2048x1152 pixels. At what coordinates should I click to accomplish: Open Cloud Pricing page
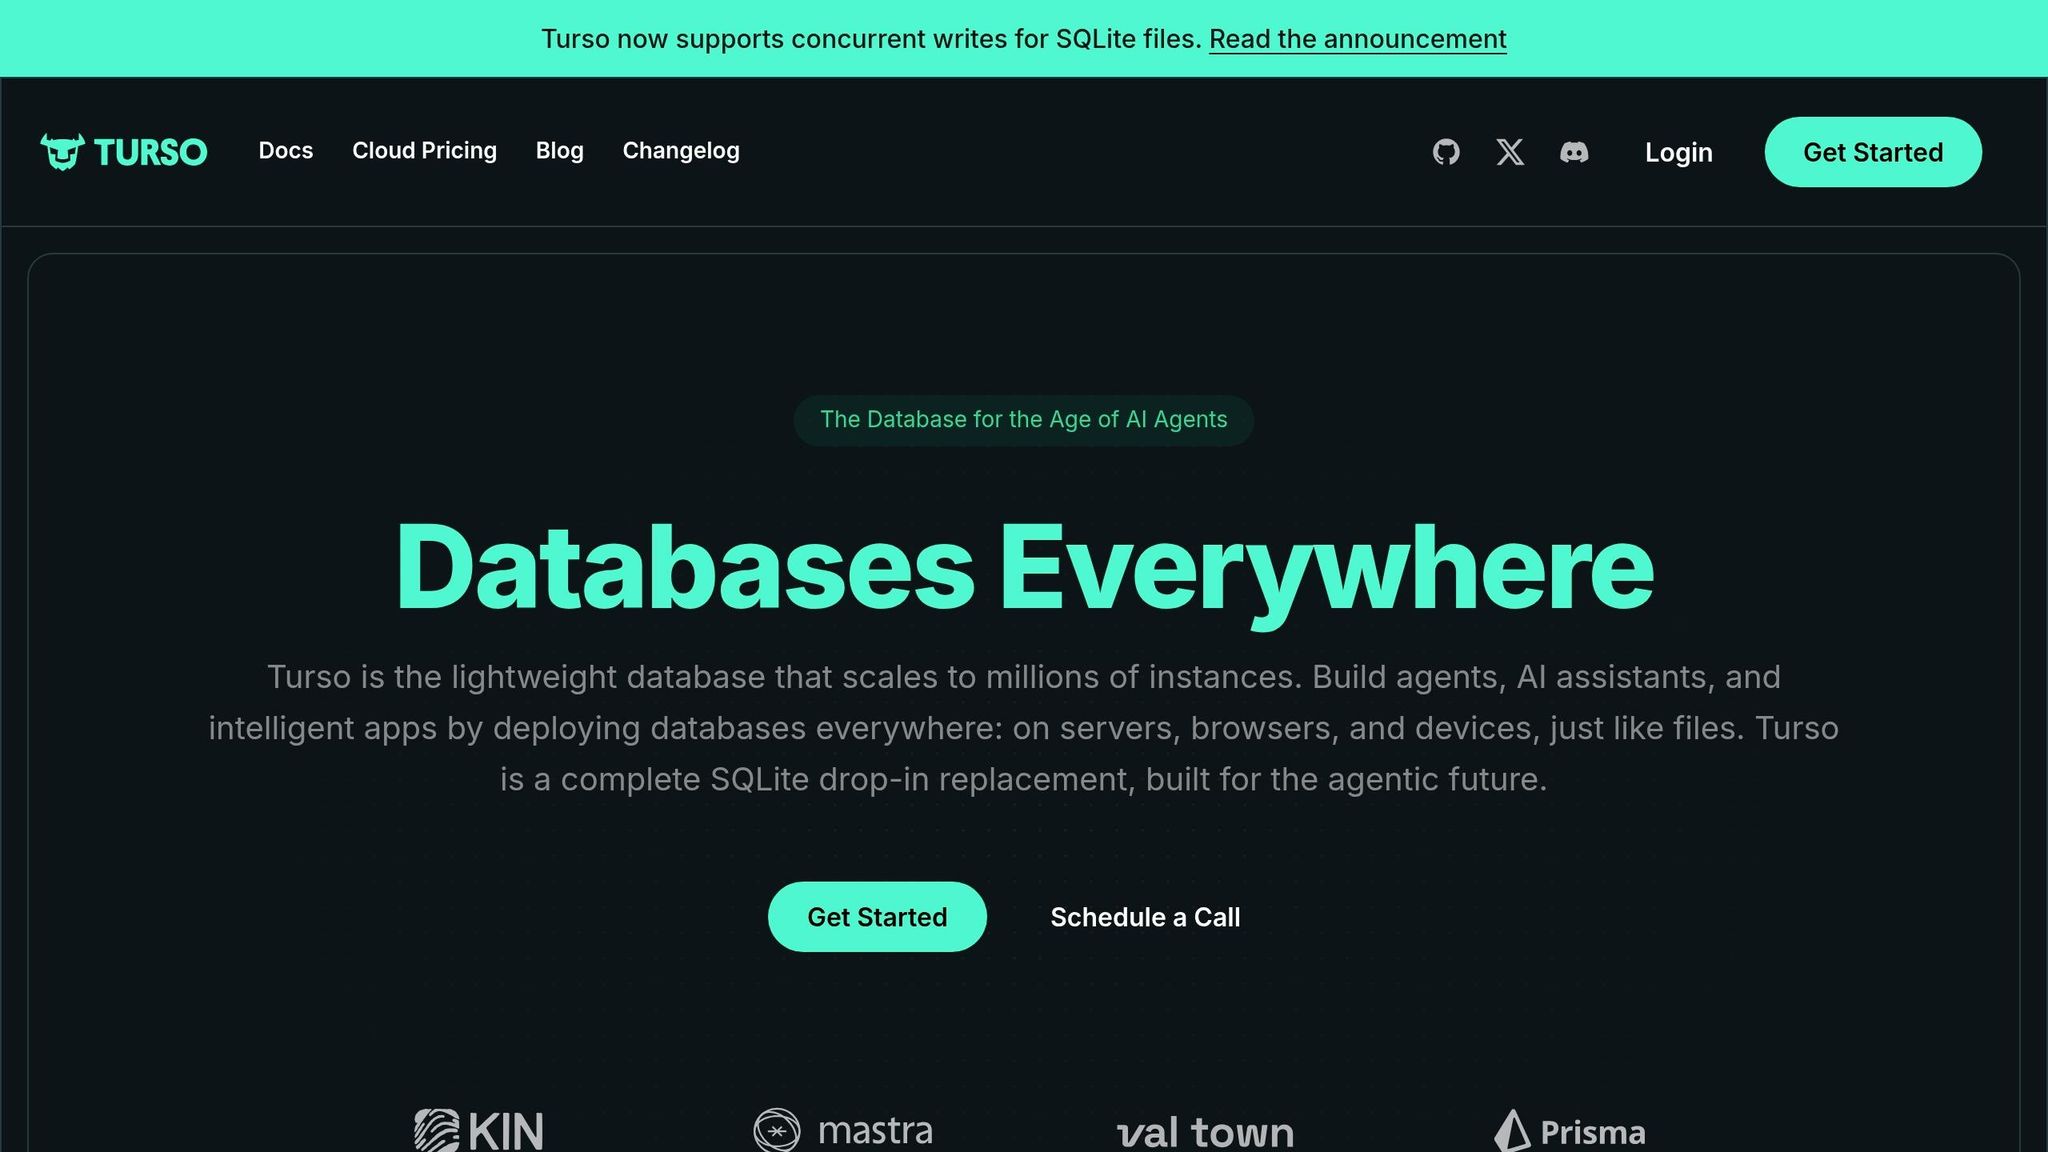[424, 151]
